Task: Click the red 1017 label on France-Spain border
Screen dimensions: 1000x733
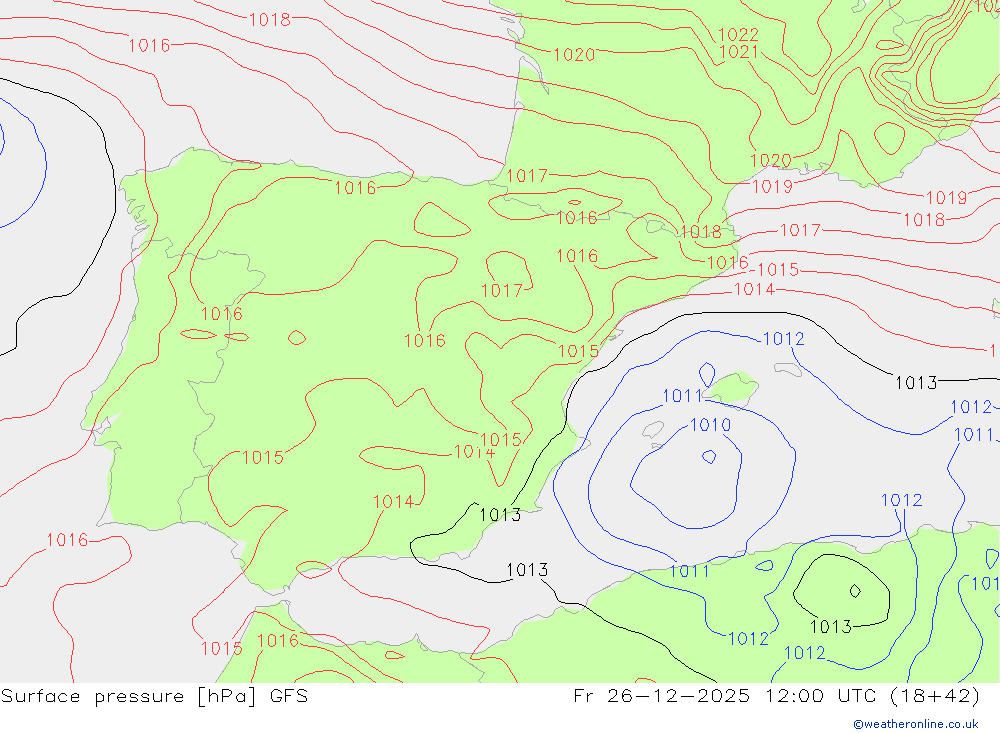Action: 527,175
